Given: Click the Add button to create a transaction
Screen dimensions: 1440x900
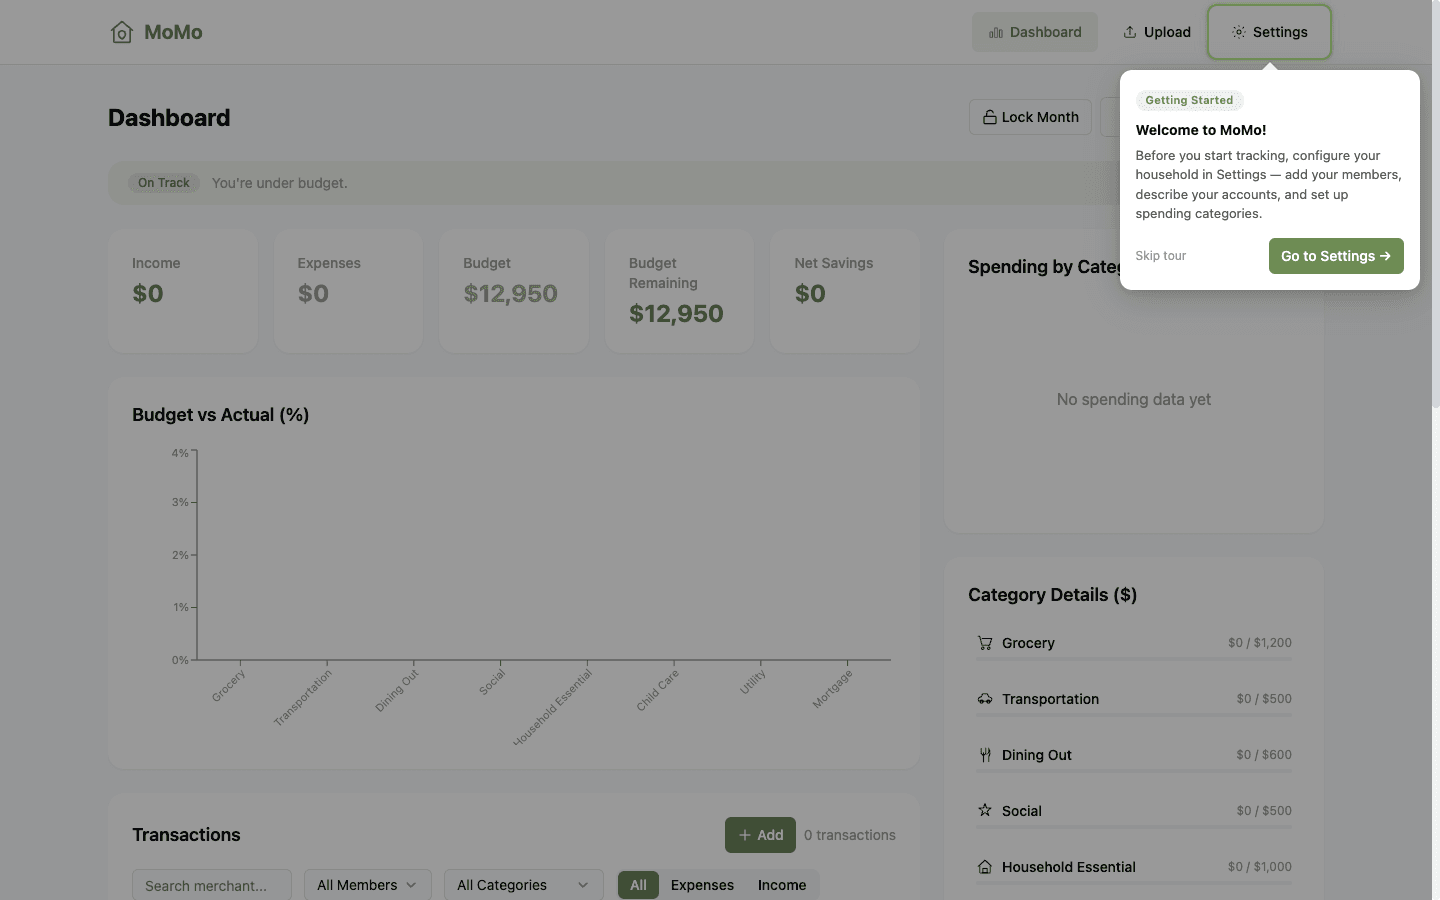Looking at the screenshot, I should [x=760, y=835].
